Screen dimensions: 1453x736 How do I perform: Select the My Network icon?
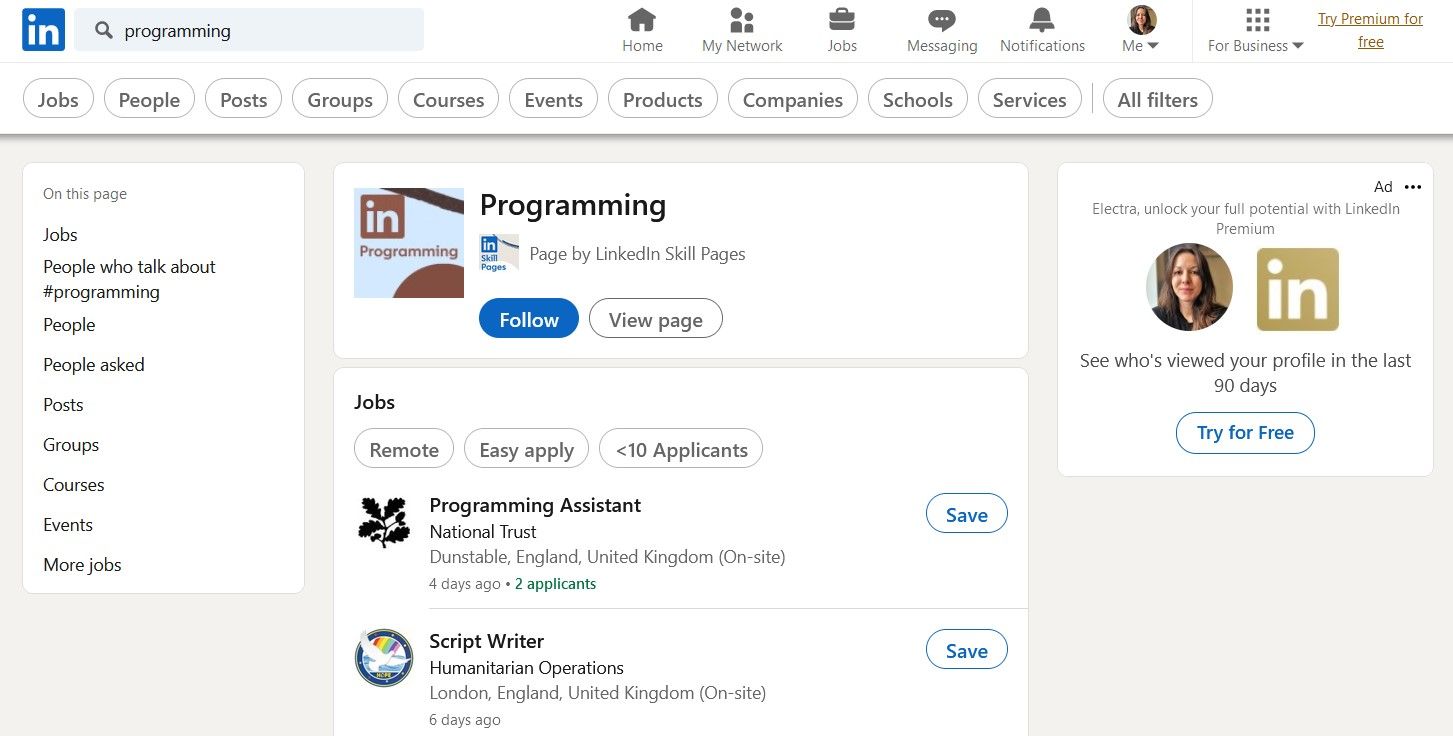click(741, 28)
